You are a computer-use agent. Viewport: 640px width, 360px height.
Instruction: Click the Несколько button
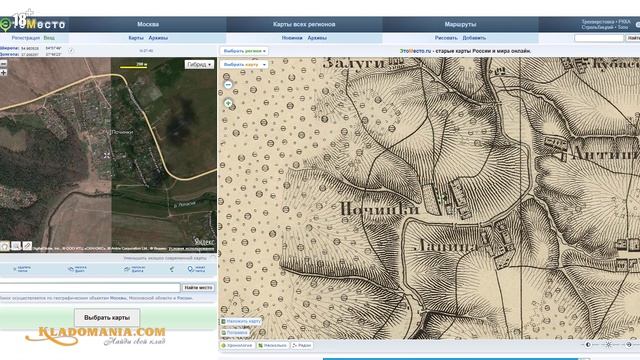coord(272,345)
